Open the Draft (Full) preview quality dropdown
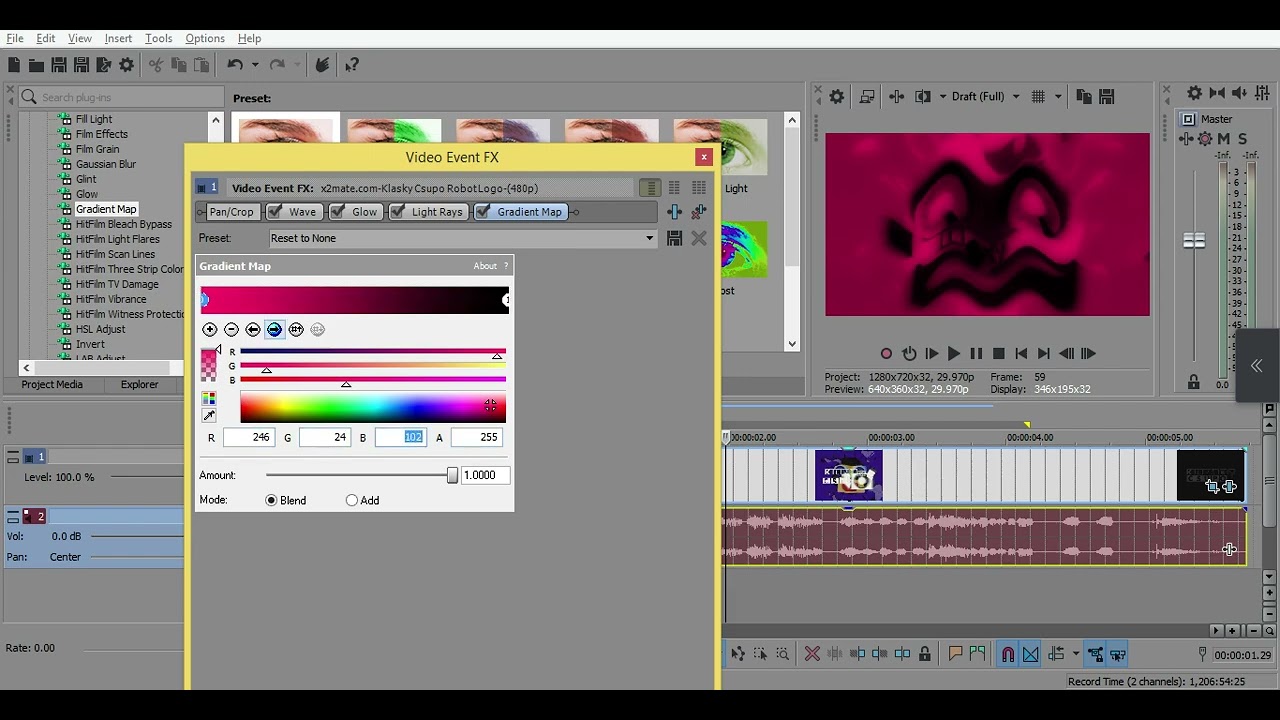 (1016, 97)
